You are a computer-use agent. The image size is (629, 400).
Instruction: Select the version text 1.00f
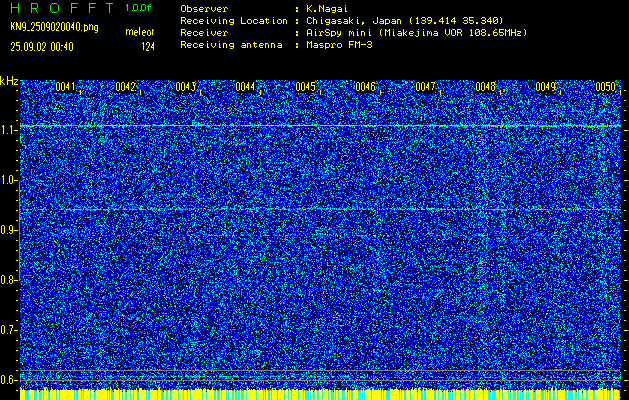click(138, 8)
